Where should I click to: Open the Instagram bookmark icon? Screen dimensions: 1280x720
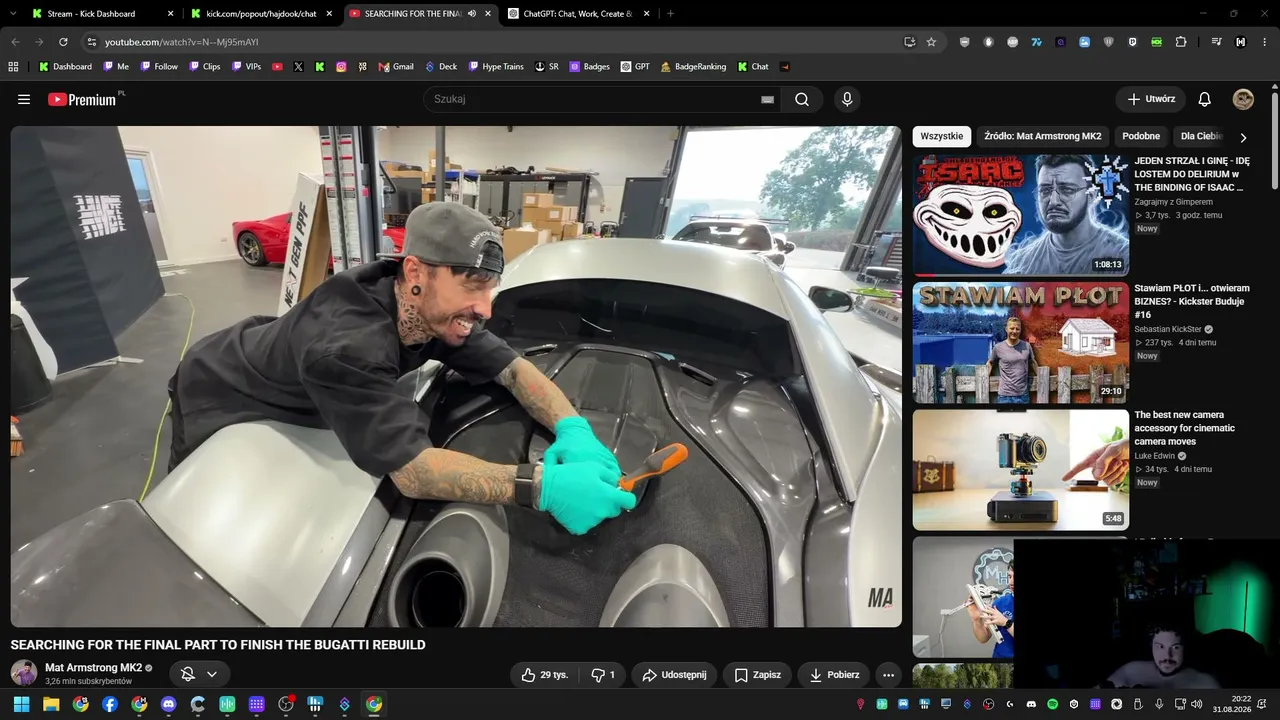[x=341, y=67]
